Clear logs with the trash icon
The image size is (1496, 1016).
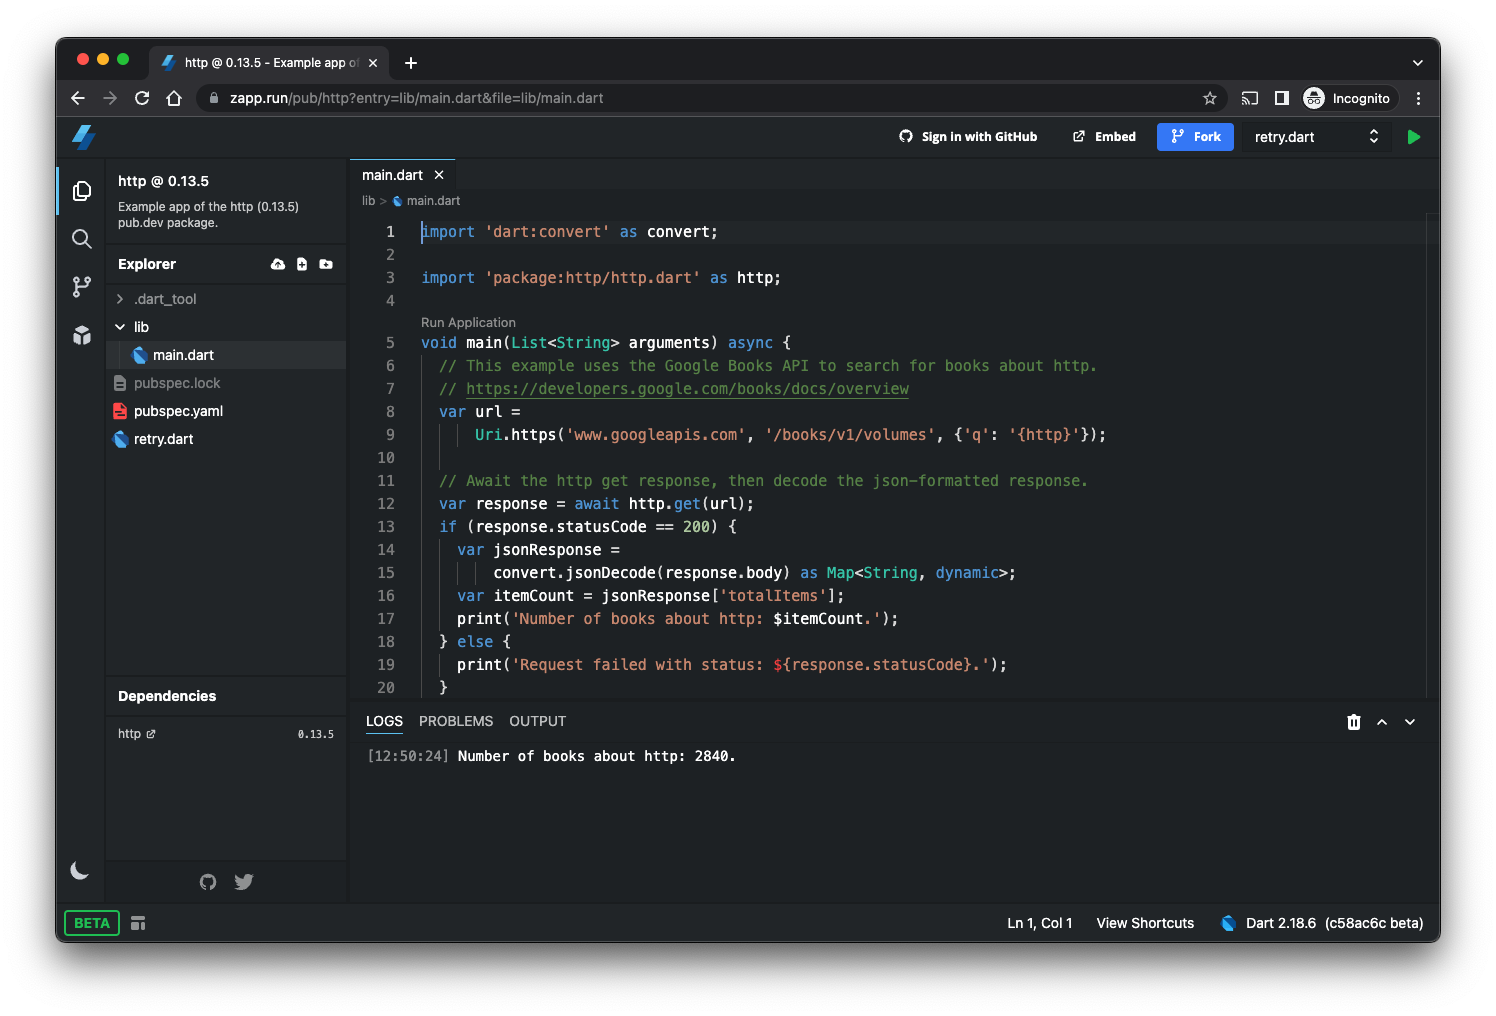pyautogui.click(x=1354, y=722)
